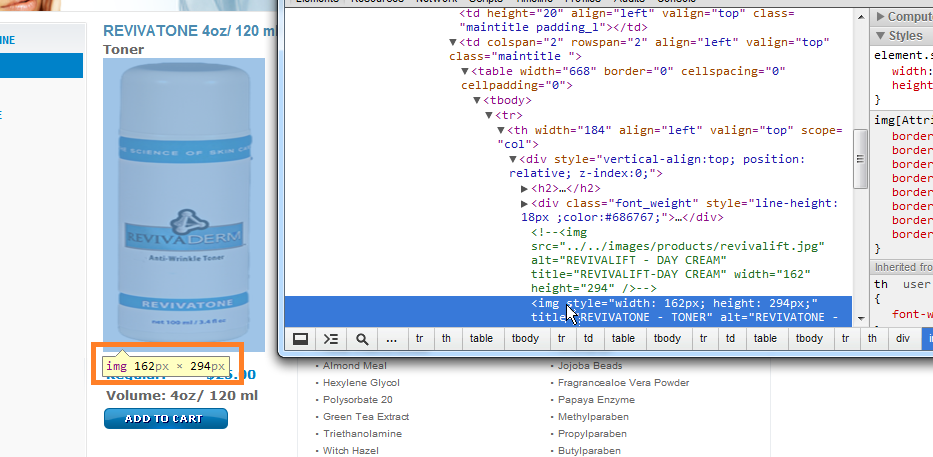This screenshot has height=457, width=933.
Task: Collapse the table width 668 node
Action: pyautogui.click(x=465, y=72)
